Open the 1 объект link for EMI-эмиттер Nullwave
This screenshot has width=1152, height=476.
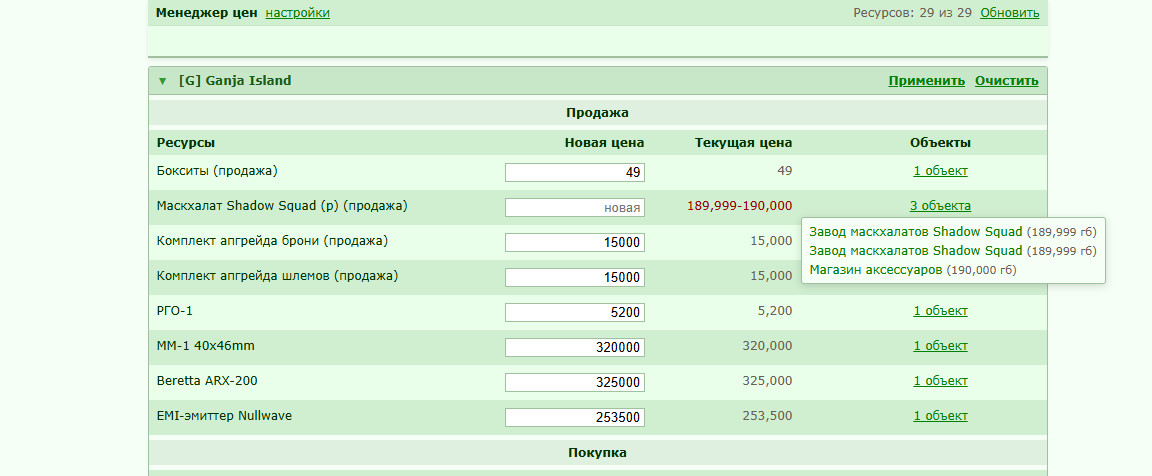click(940, 416)
